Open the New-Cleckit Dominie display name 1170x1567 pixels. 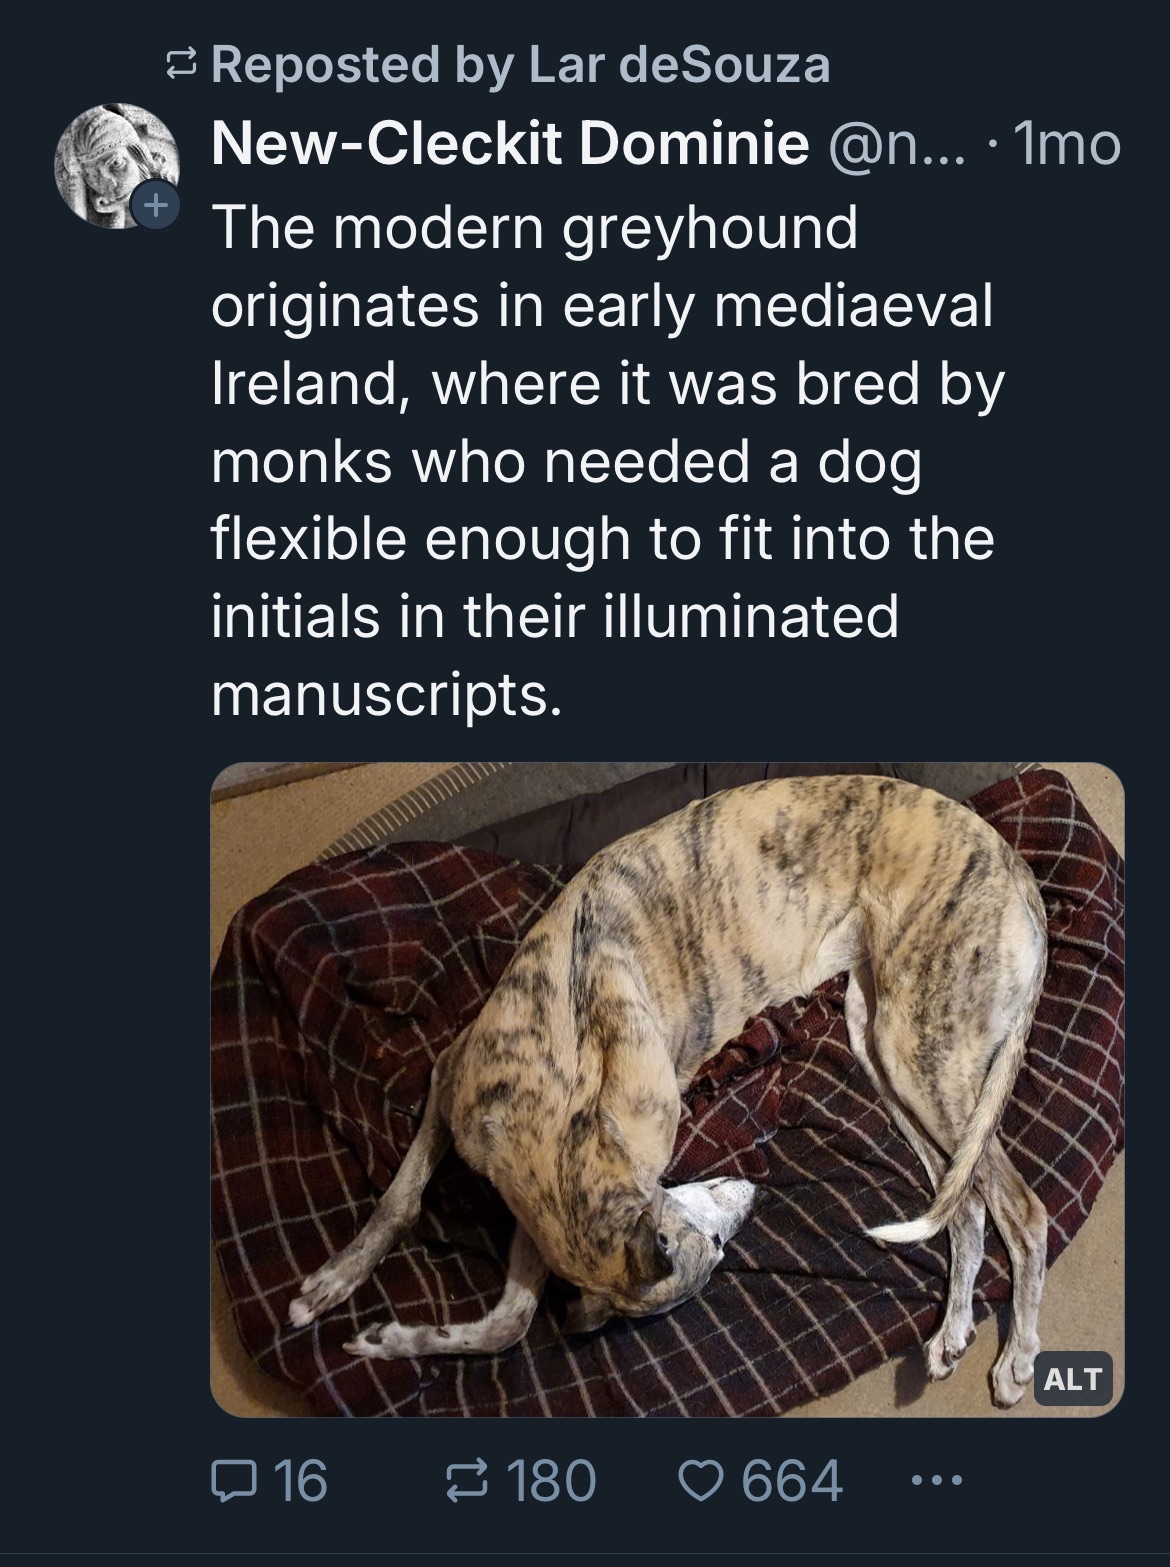tap(510, 144)
